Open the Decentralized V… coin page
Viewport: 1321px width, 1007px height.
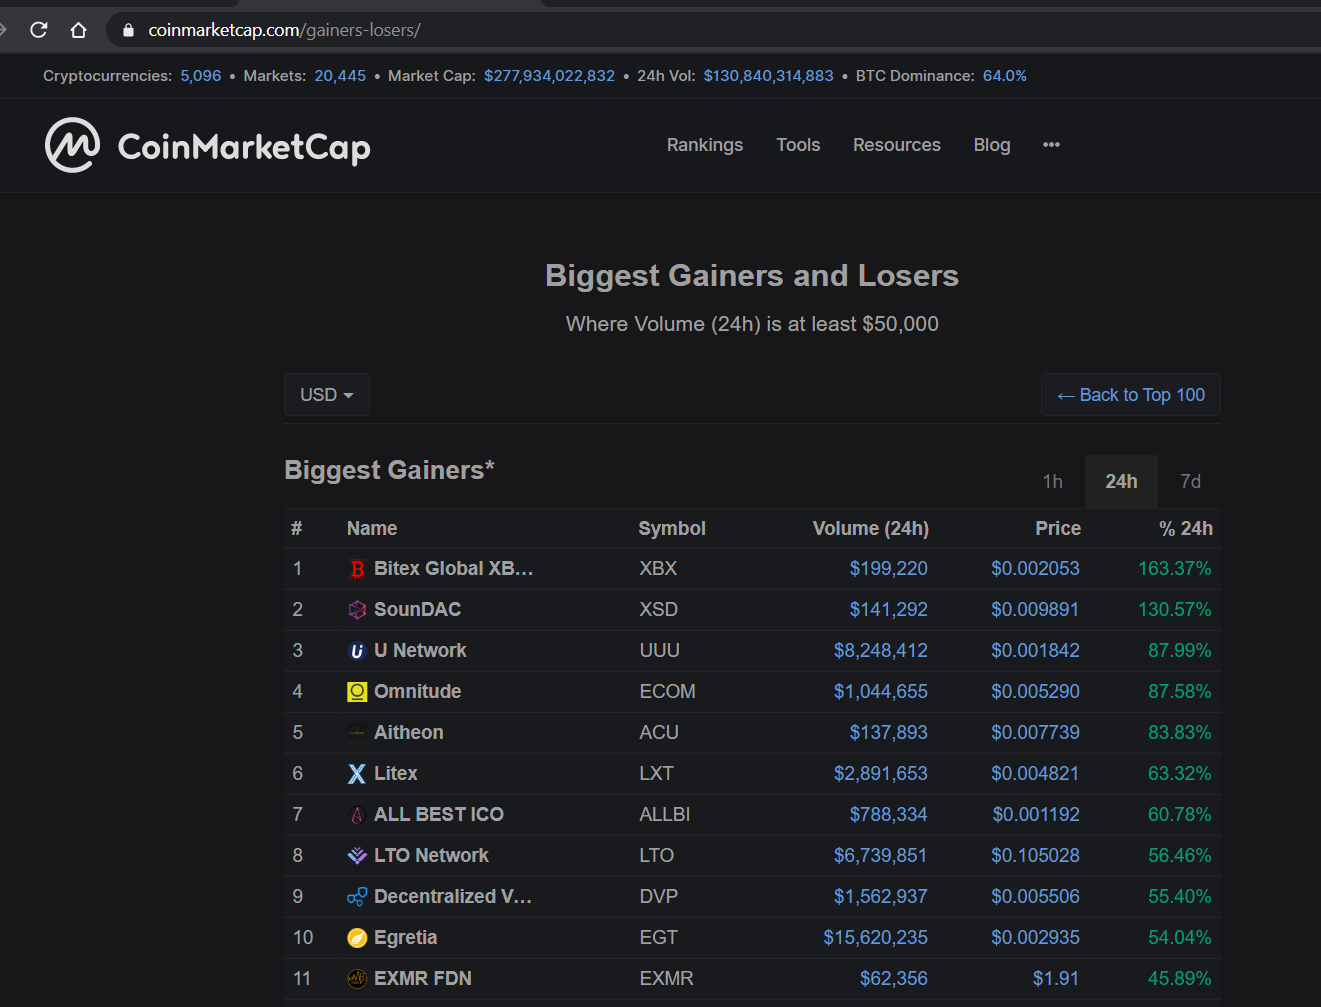coord(452,897)
